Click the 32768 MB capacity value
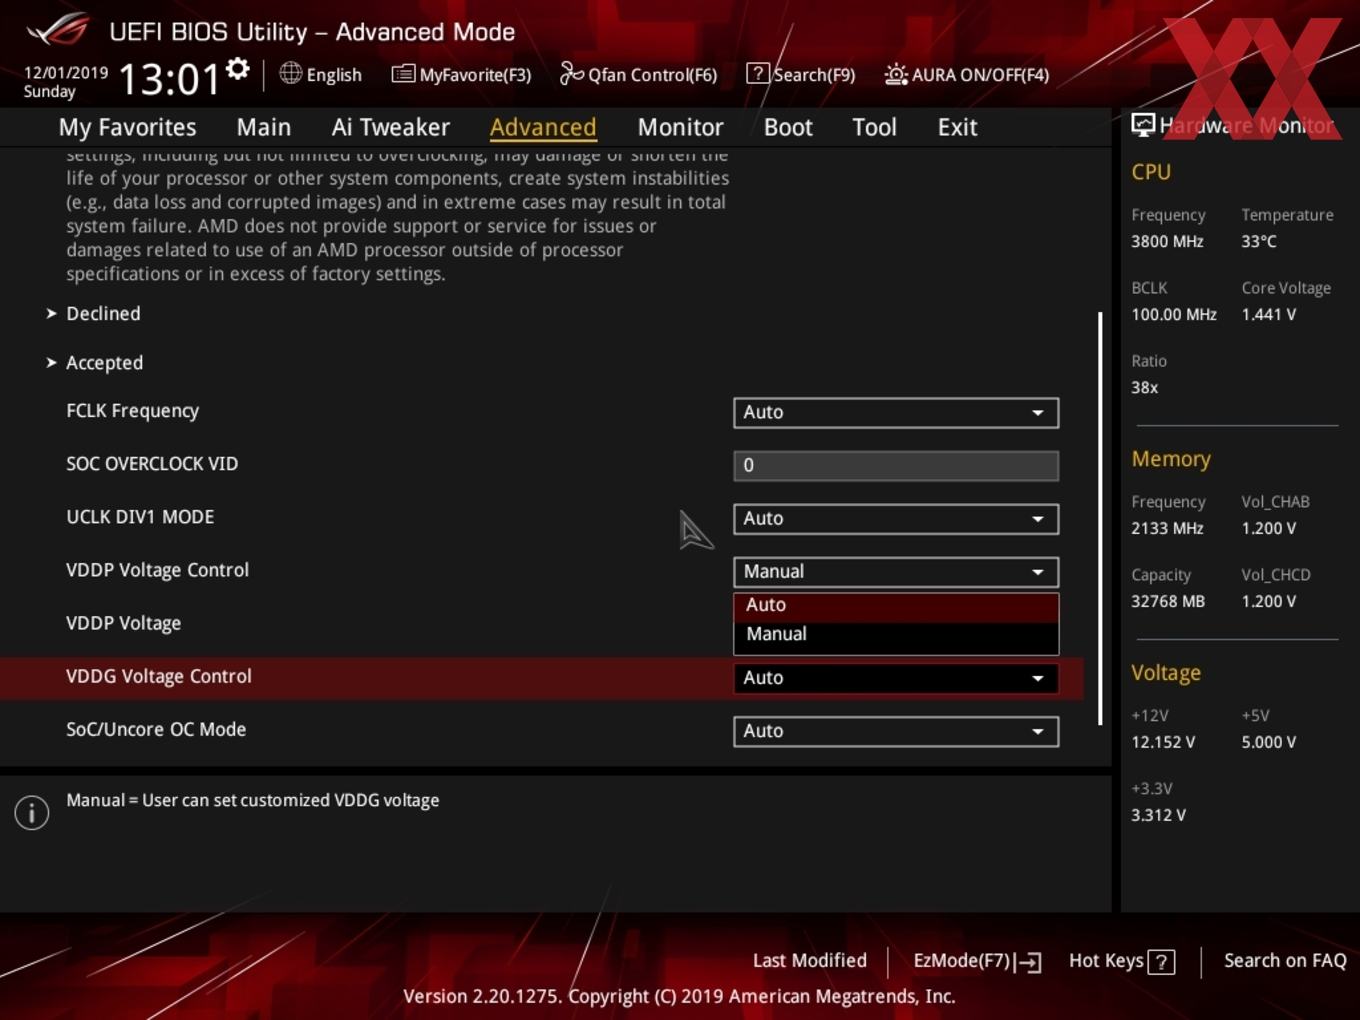 [x=1168, y=601]
